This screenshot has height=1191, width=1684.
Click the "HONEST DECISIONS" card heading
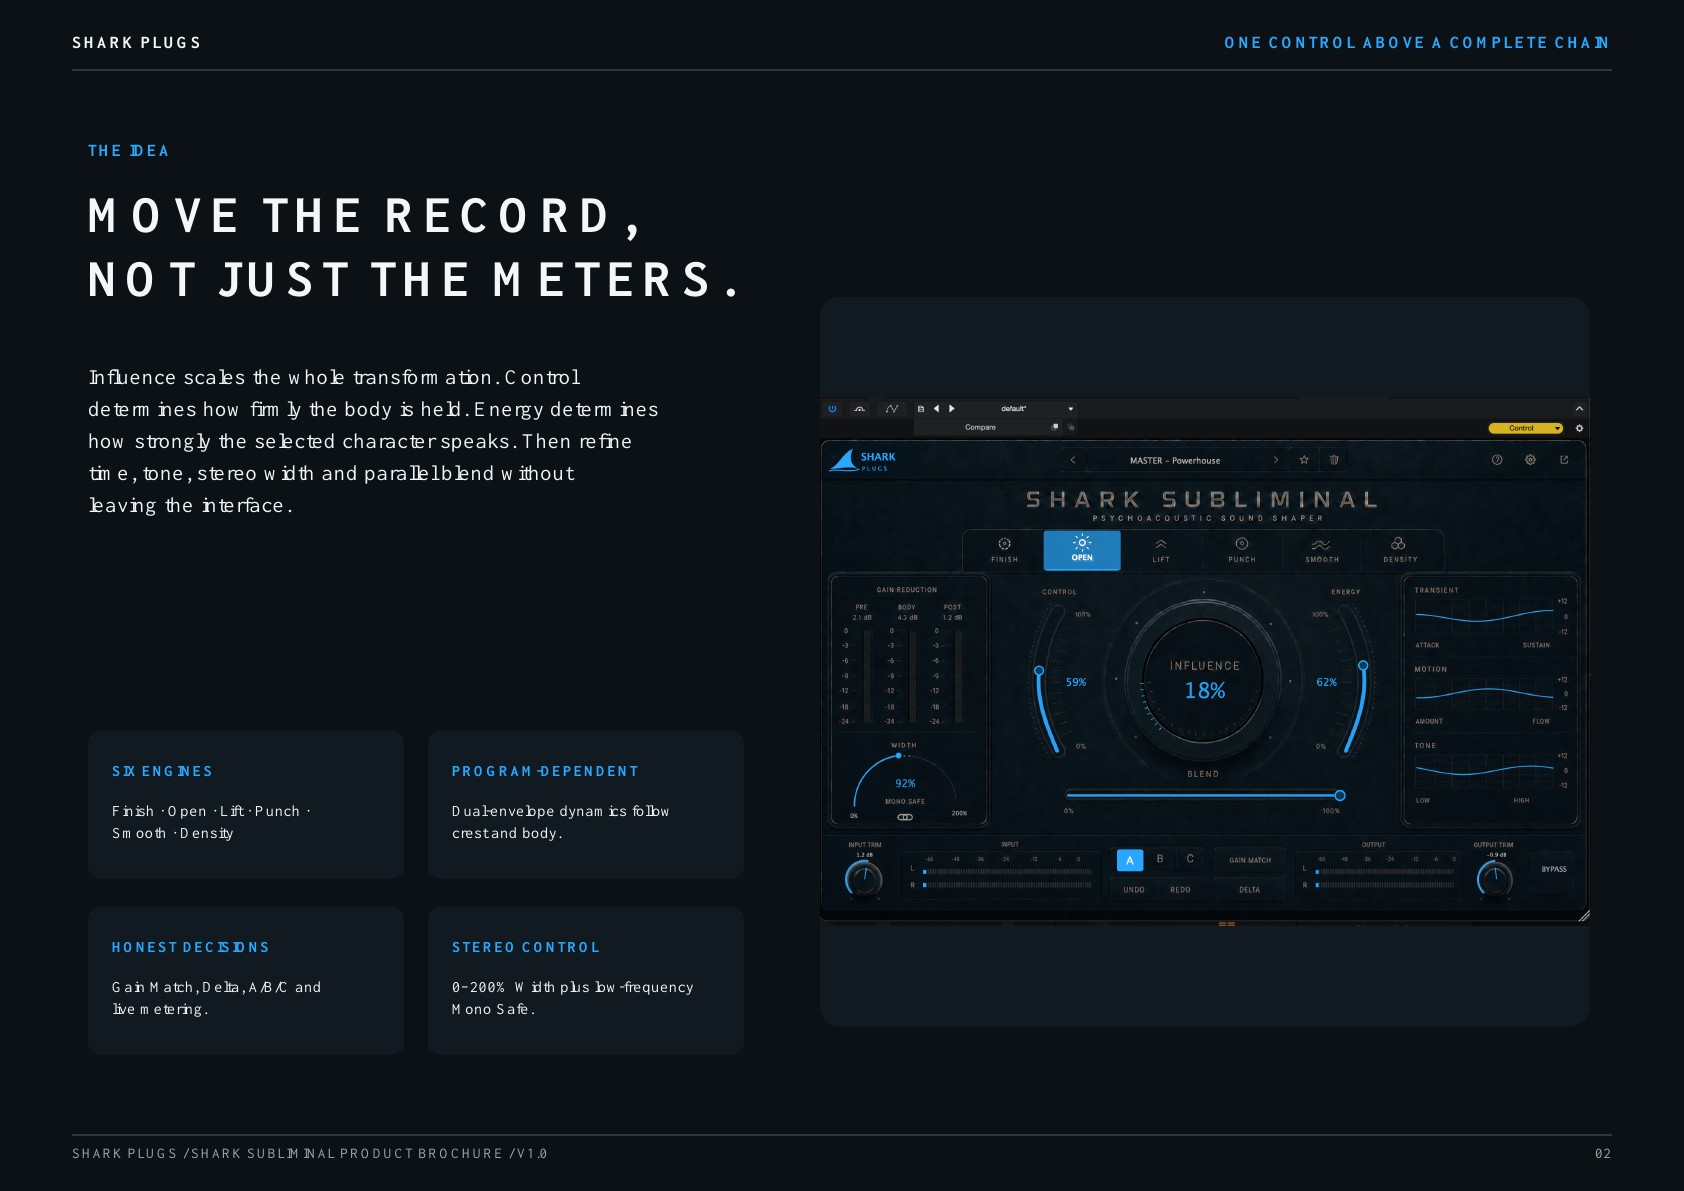190,947
